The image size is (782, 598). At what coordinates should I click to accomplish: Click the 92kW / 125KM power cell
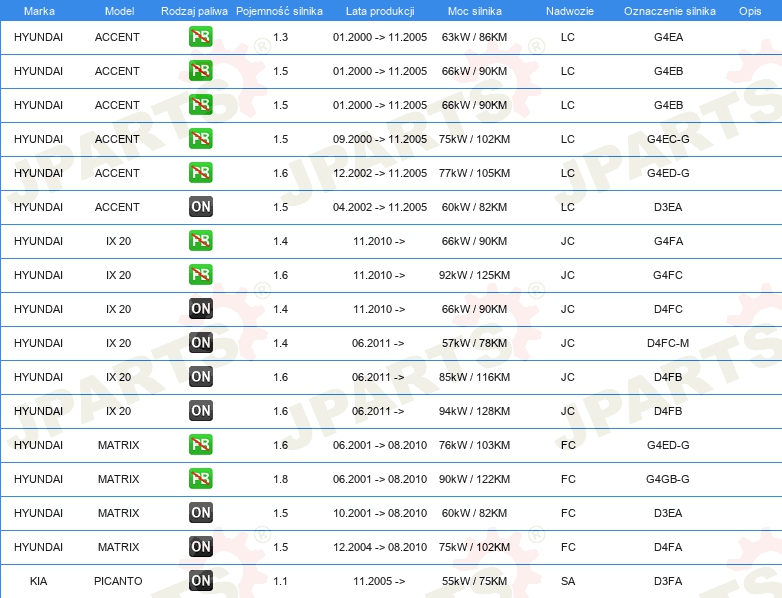coord(474,275)
